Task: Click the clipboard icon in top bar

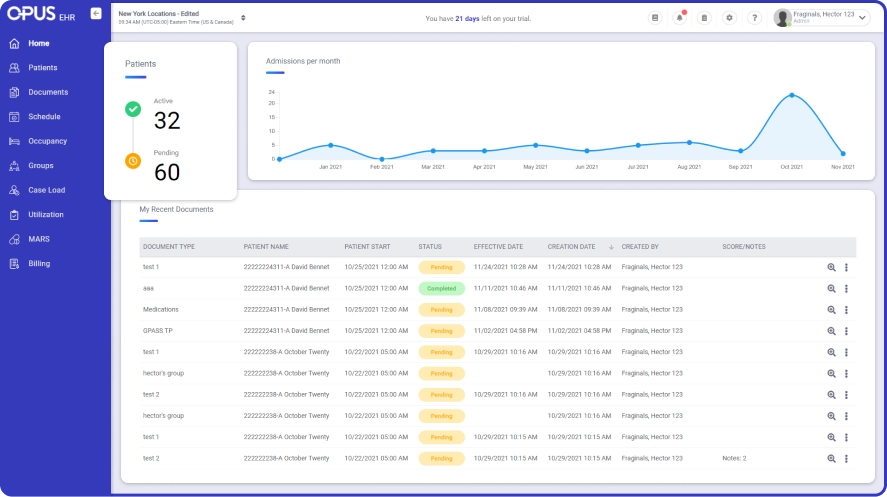Action: pos(704,18)
